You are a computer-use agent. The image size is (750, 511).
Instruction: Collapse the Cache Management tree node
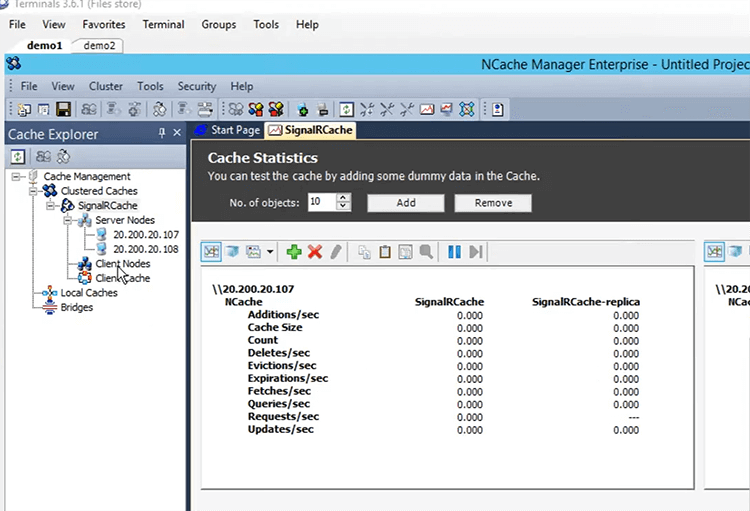pyautogui.click(x=16, y=177)
